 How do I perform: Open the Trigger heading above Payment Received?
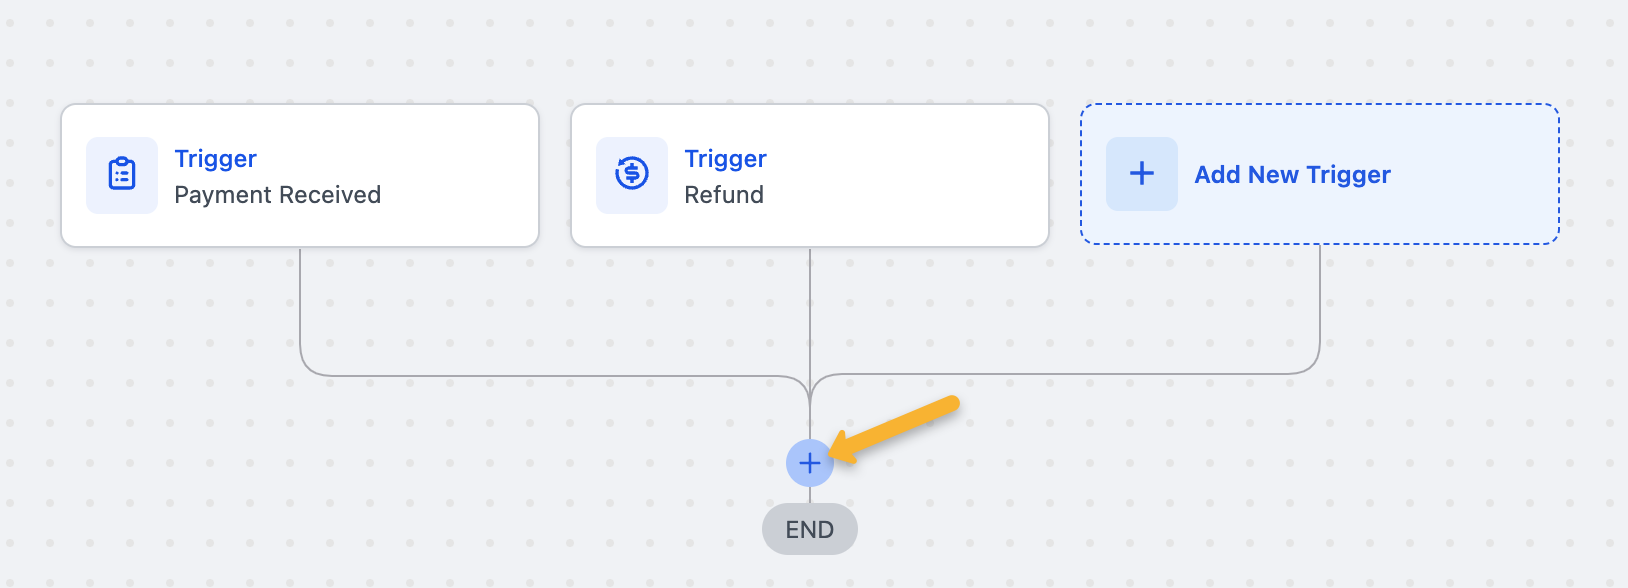tap(215, 159)
